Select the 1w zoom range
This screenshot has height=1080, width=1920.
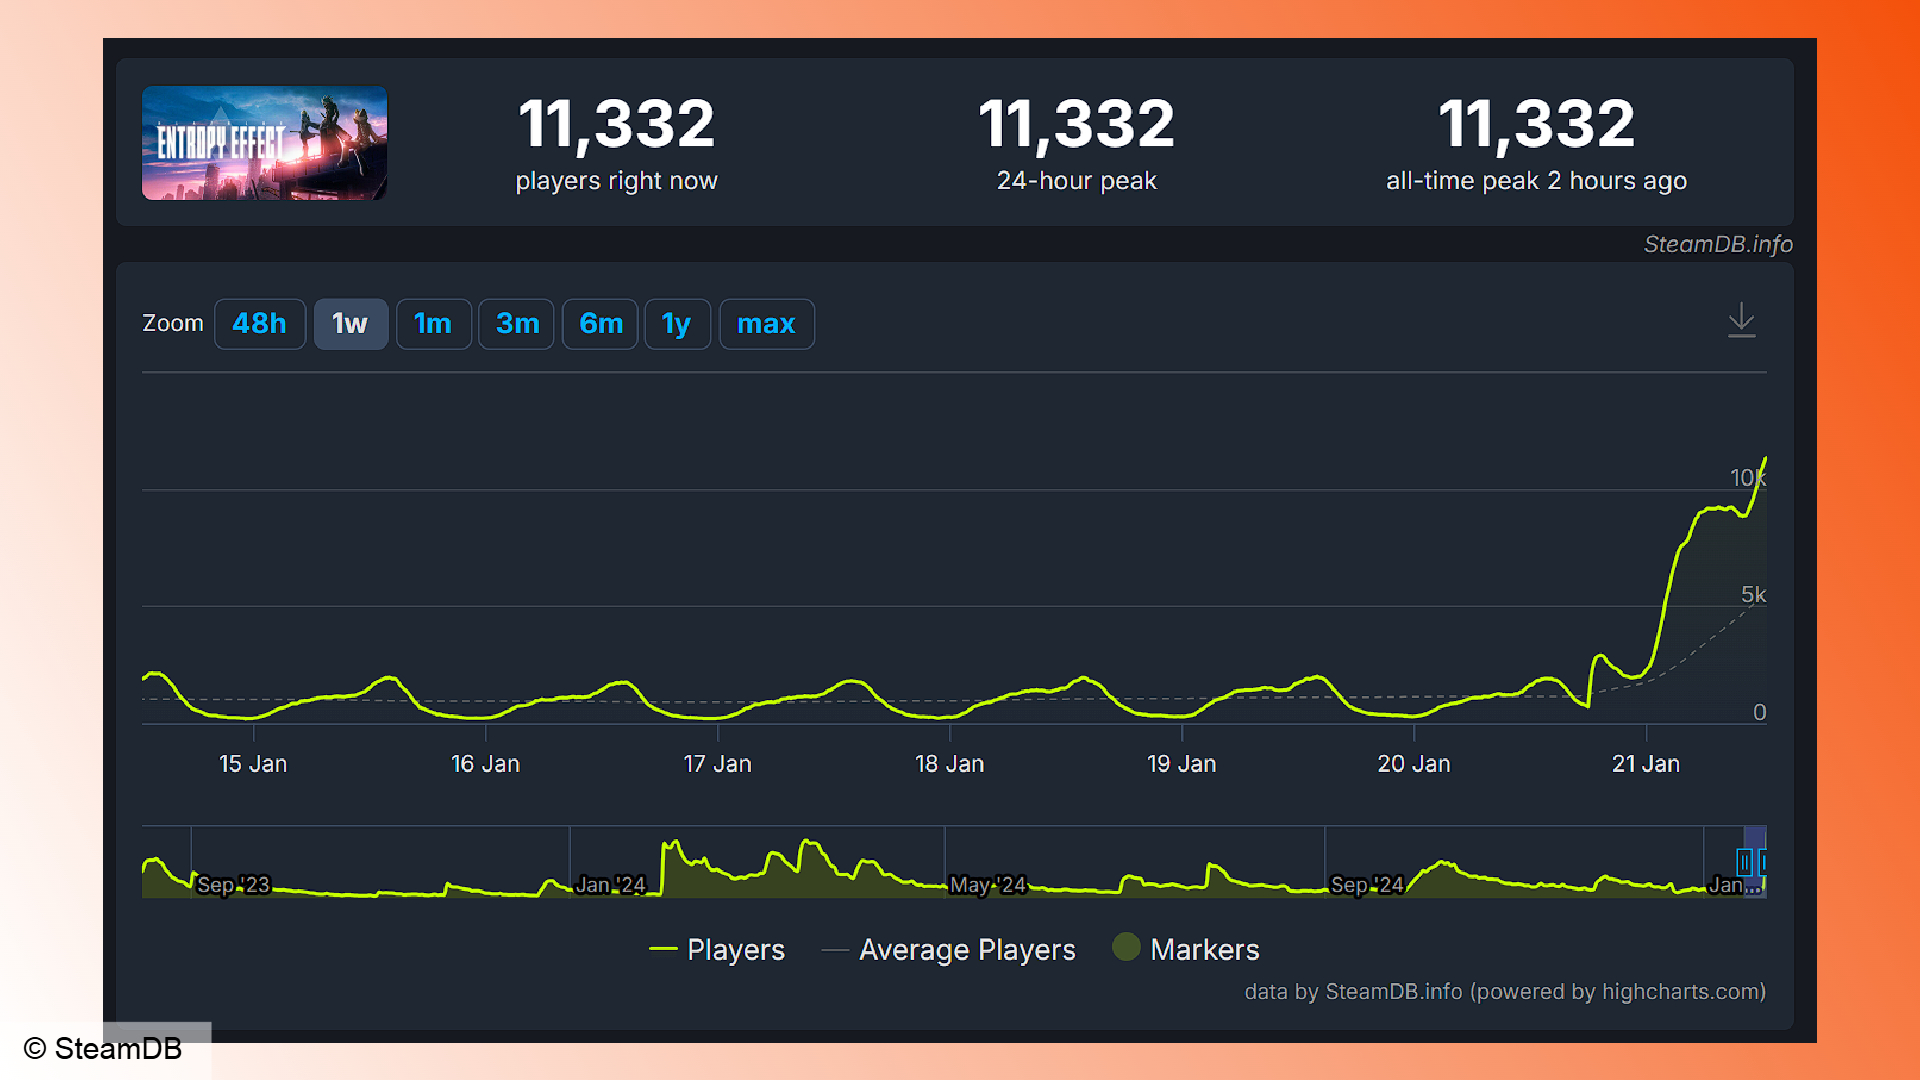(350, 324)
